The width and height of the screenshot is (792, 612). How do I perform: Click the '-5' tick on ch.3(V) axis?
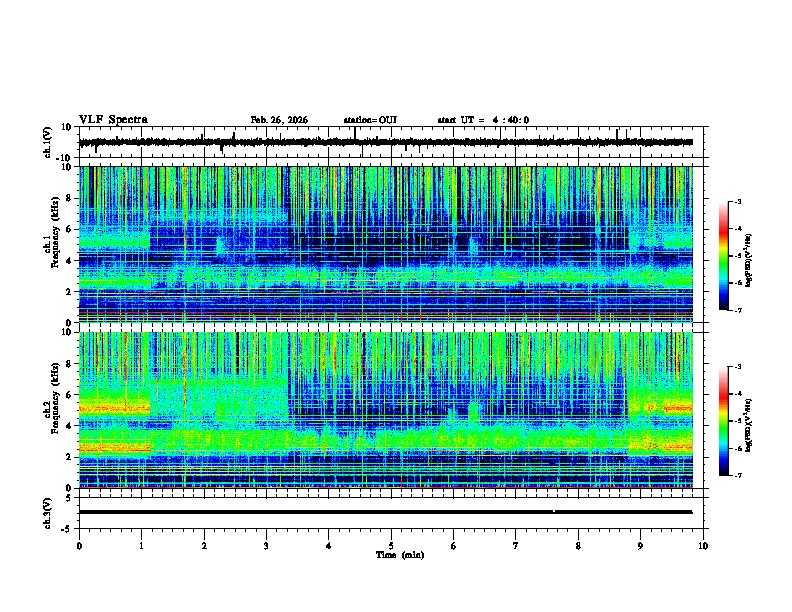67,529
